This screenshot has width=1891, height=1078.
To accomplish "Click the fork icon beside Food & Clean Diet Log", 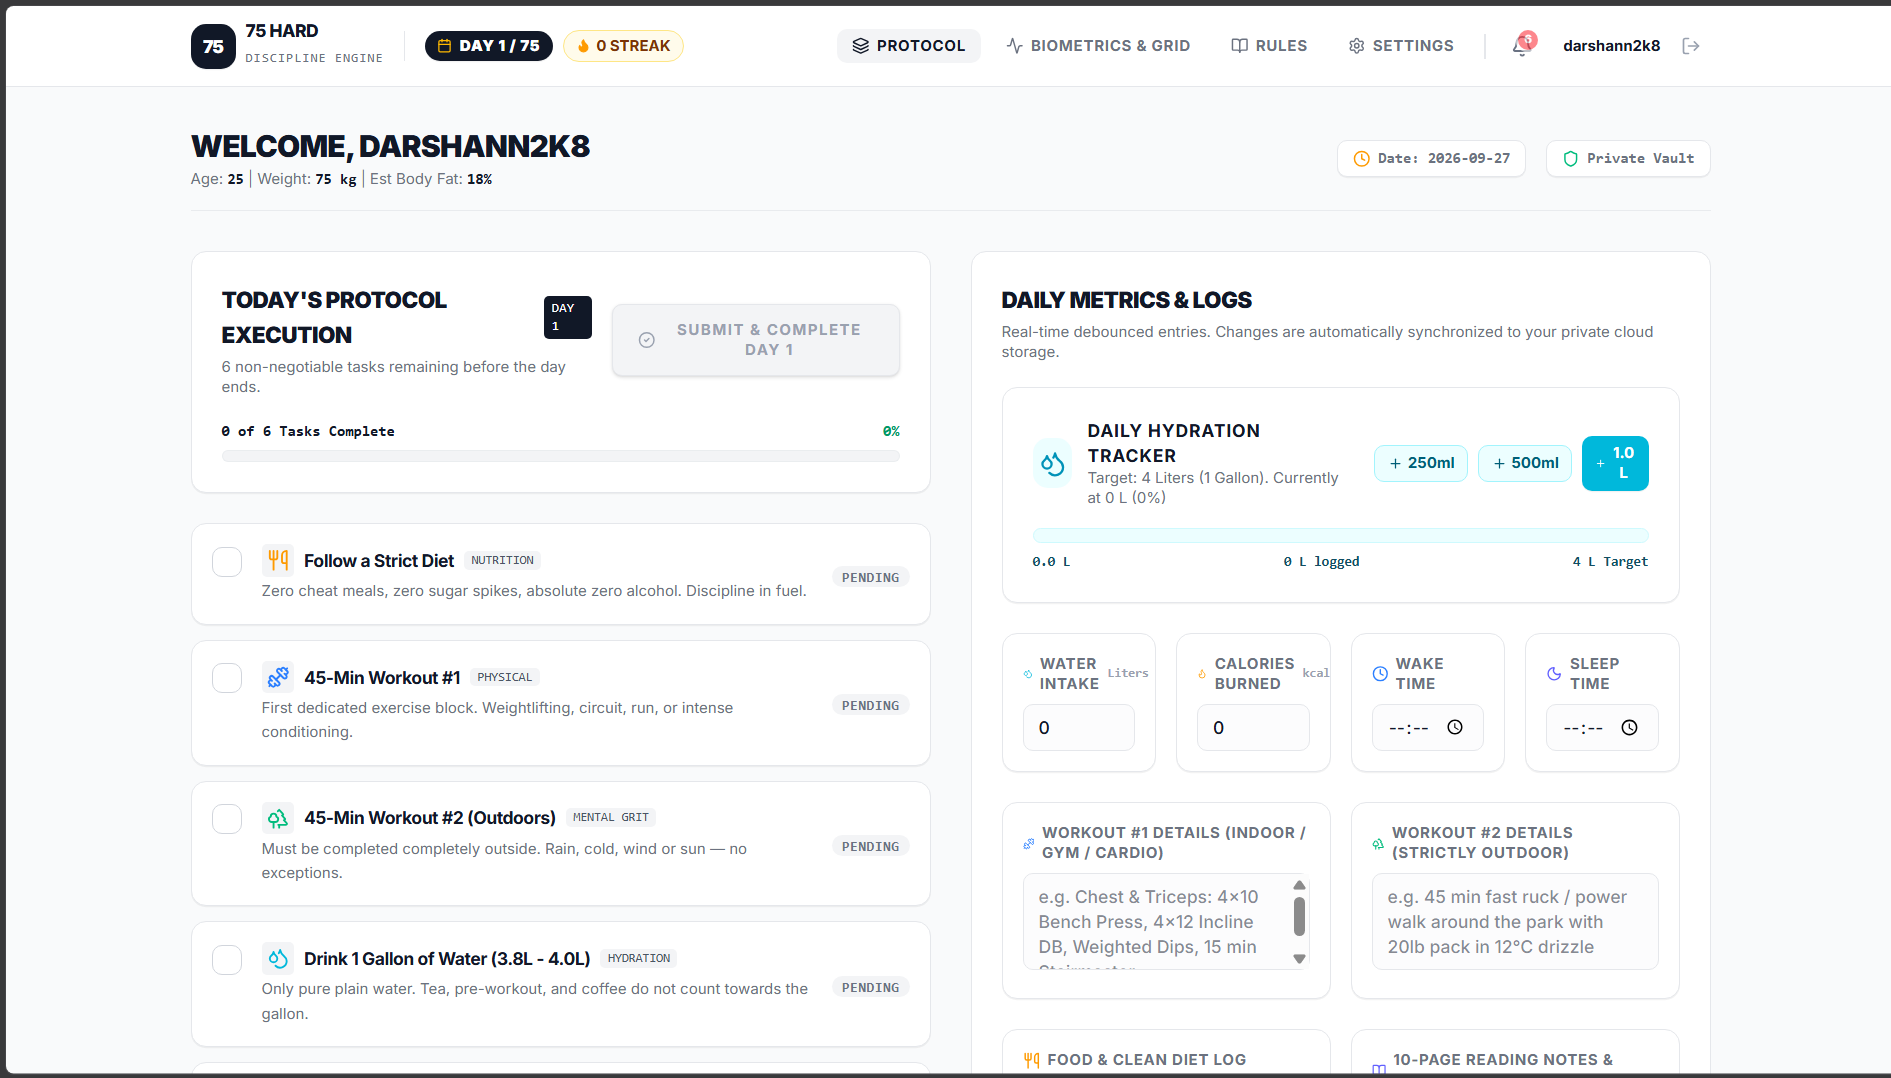I will pyautogui.click(x=1032, y=1060).
